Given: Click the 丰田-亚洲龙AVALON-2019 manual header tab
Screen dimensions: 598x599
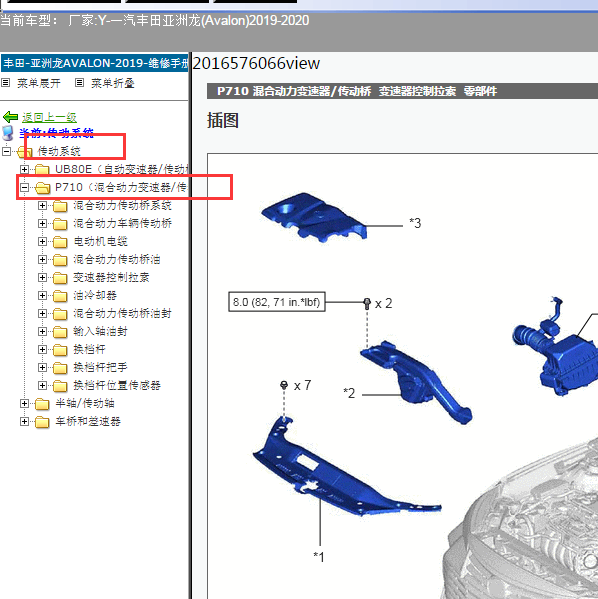Looking at the screenshot, I should [95, 63].
